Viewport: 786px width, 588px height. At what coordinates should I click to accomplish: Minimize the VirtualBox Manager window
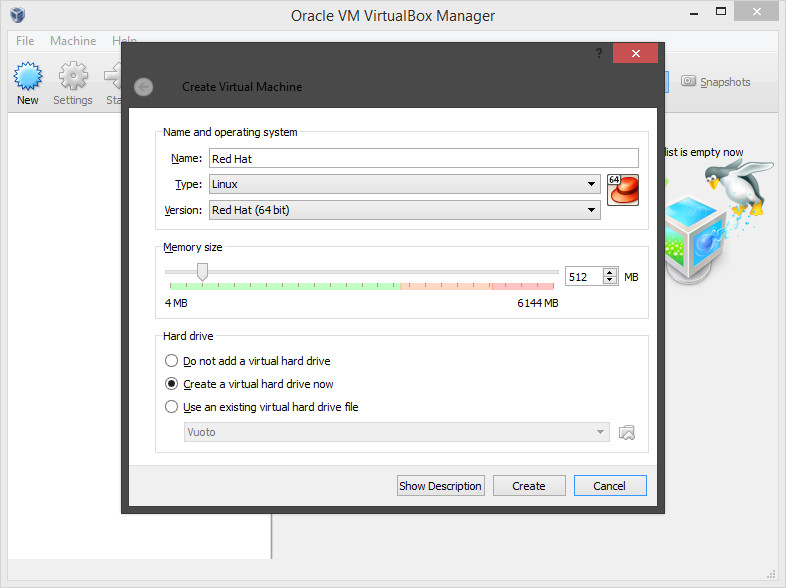pyautogui.click(x=694, y=14)
